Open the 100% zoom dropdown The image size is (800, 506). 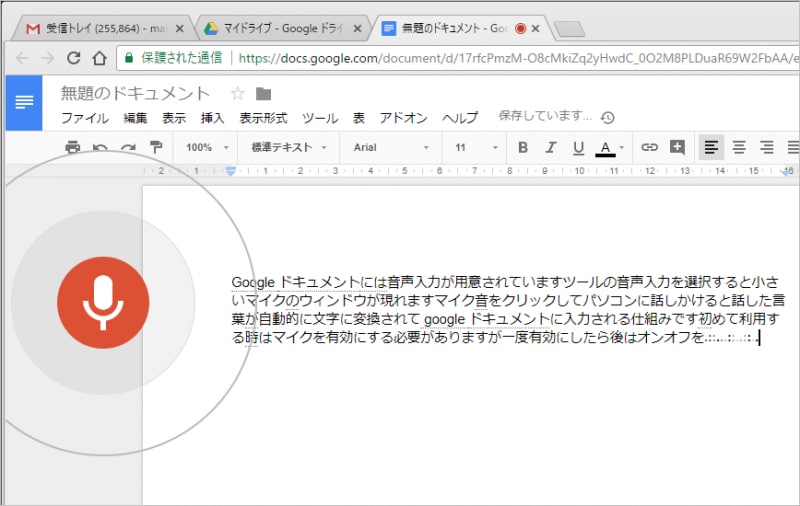(207, 147)
